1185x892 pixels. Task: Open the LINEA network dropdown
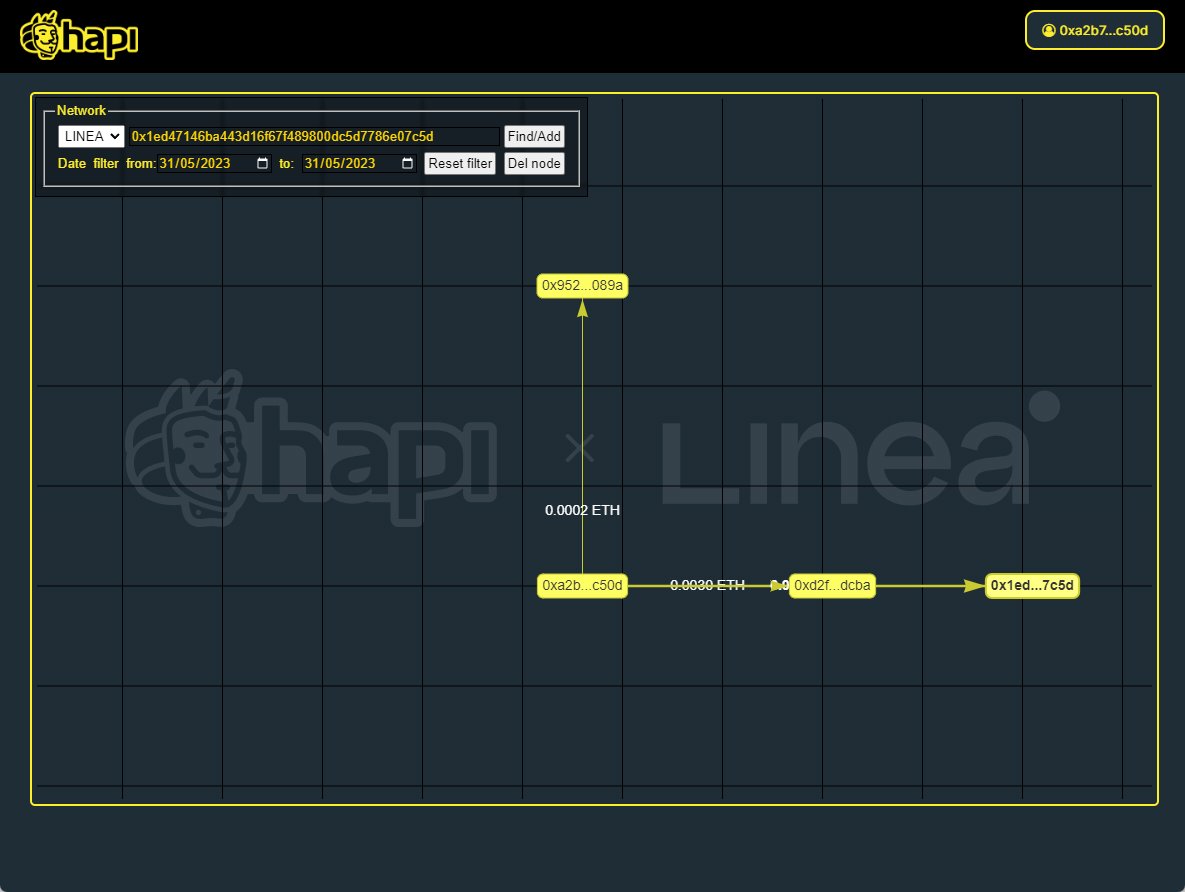point(91,136)
